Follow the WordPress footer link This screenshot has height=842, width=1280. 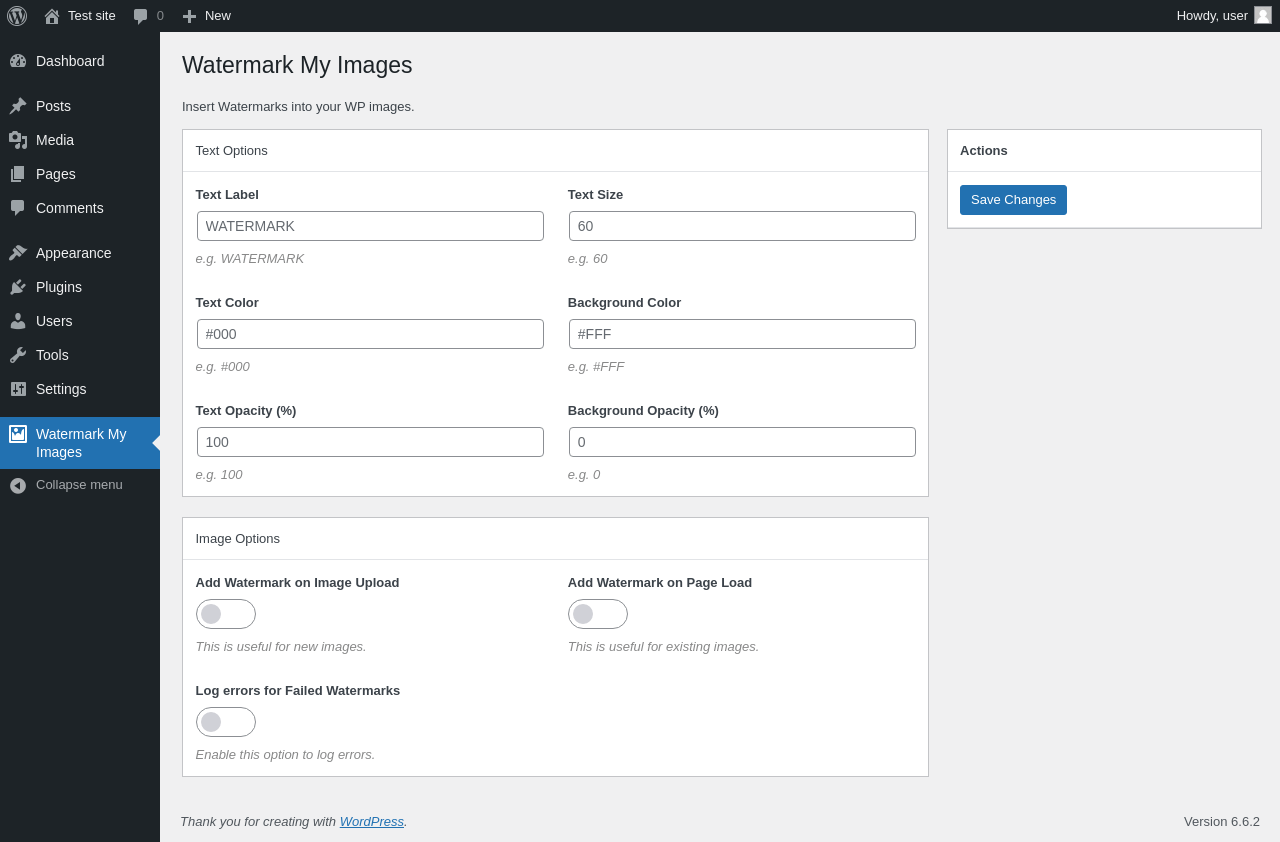coord(372,821)
